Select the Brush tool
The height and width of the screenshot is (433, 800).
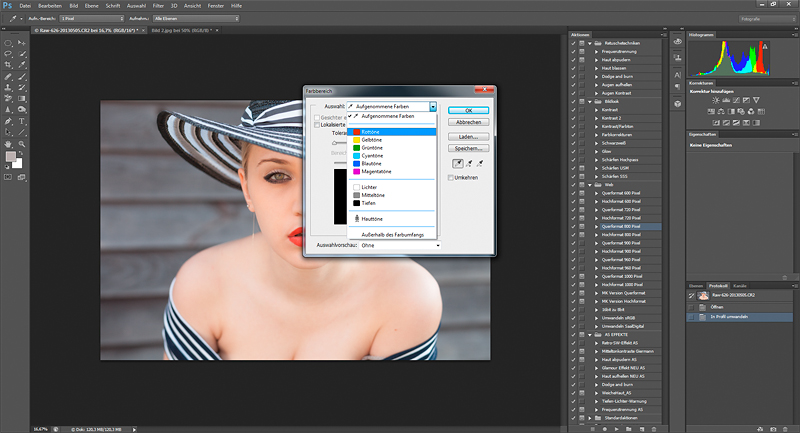point(22,77)
